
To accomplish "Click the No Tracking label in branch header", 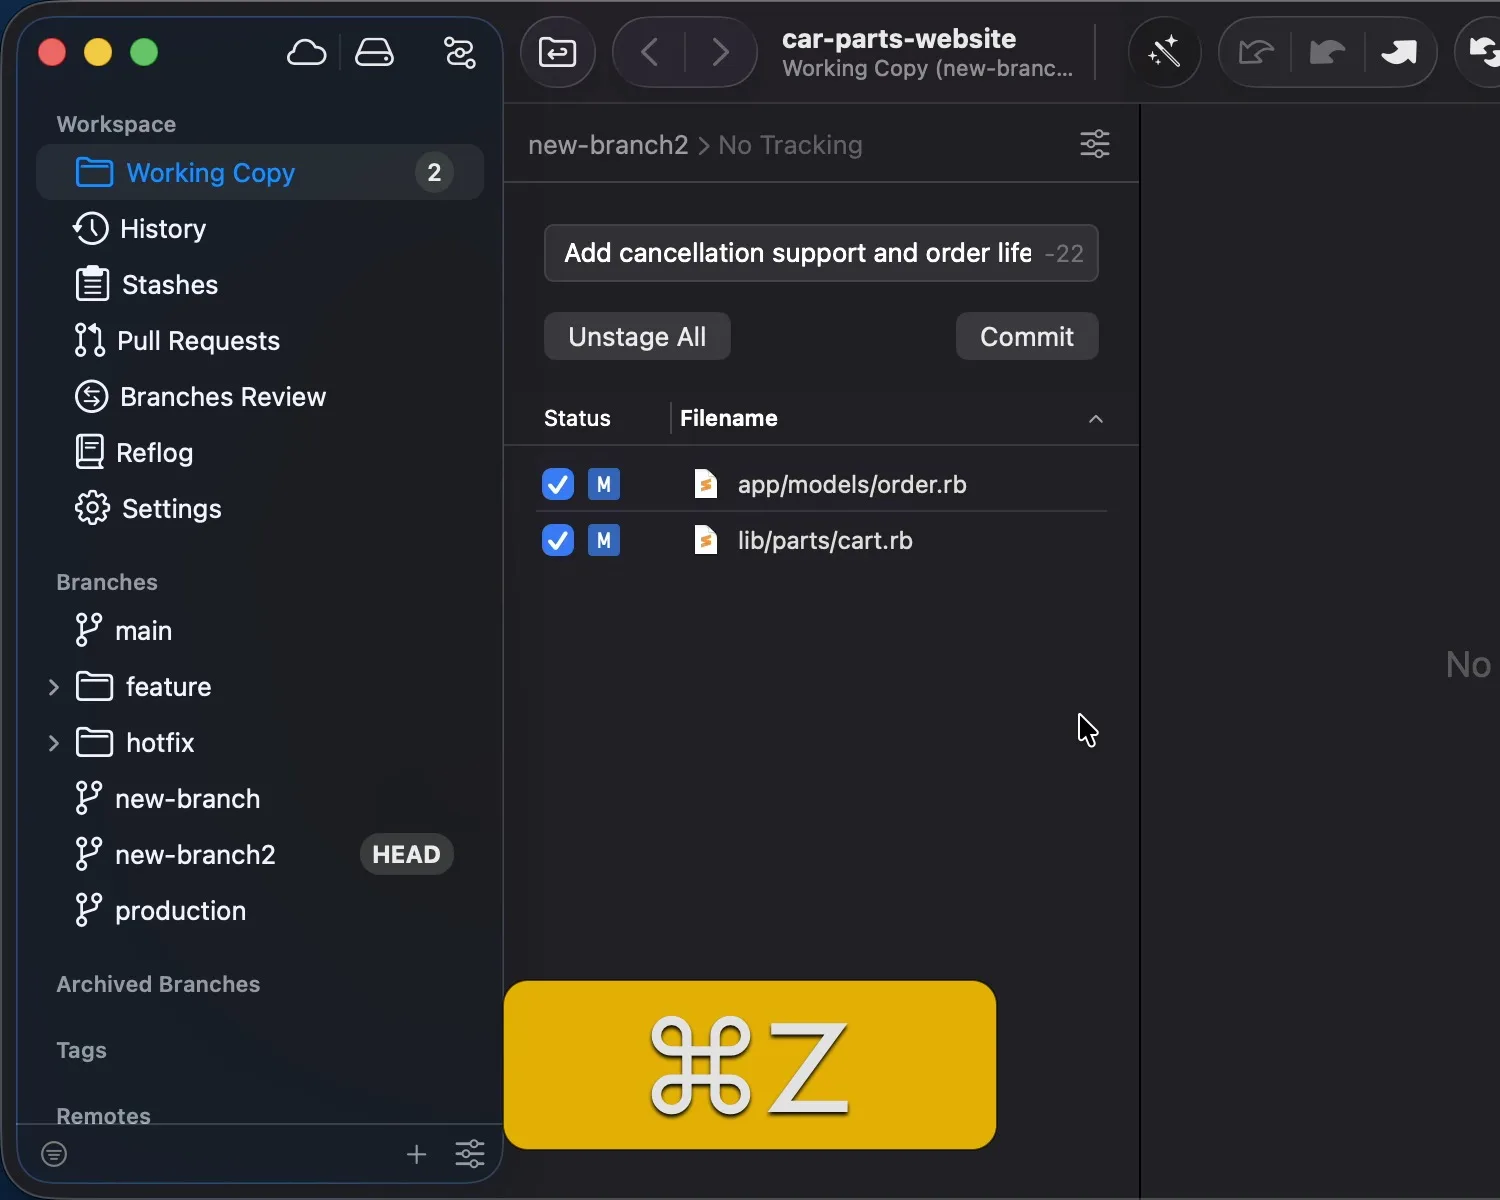I will pyautogui.click(x=790, y=145).
